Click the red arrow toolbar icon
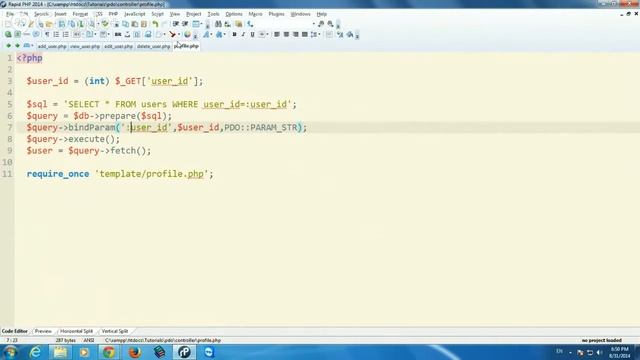 point(173,34)
